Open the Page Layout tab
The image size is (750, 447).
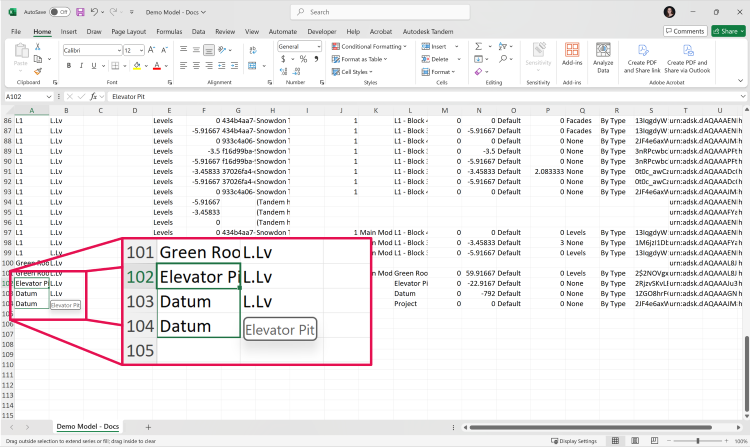[129, 32]
